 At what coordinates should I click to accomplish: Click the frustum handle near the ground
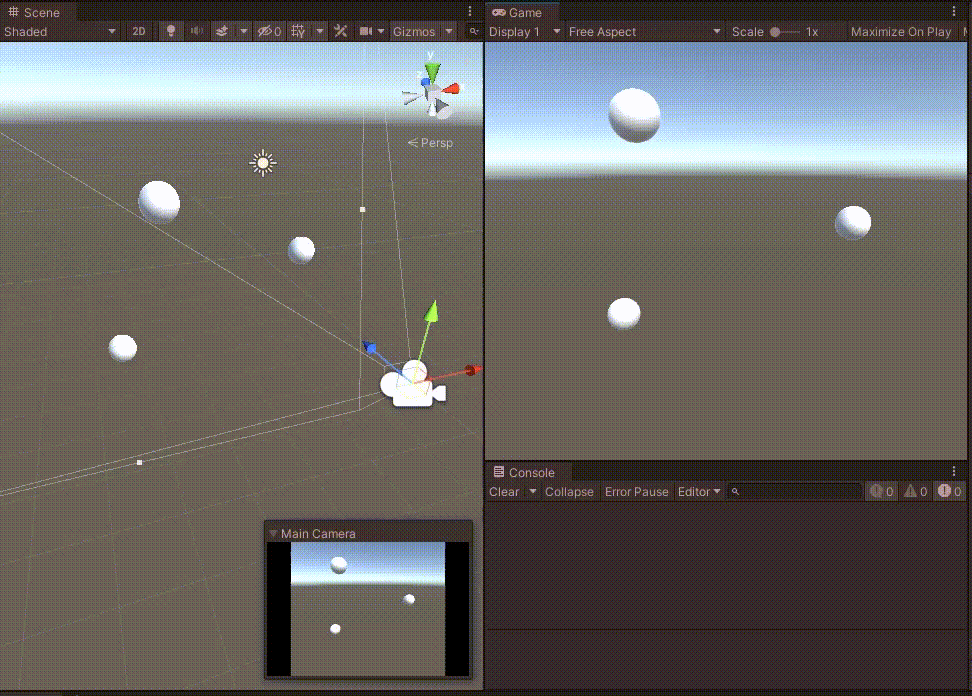[139, 462]
